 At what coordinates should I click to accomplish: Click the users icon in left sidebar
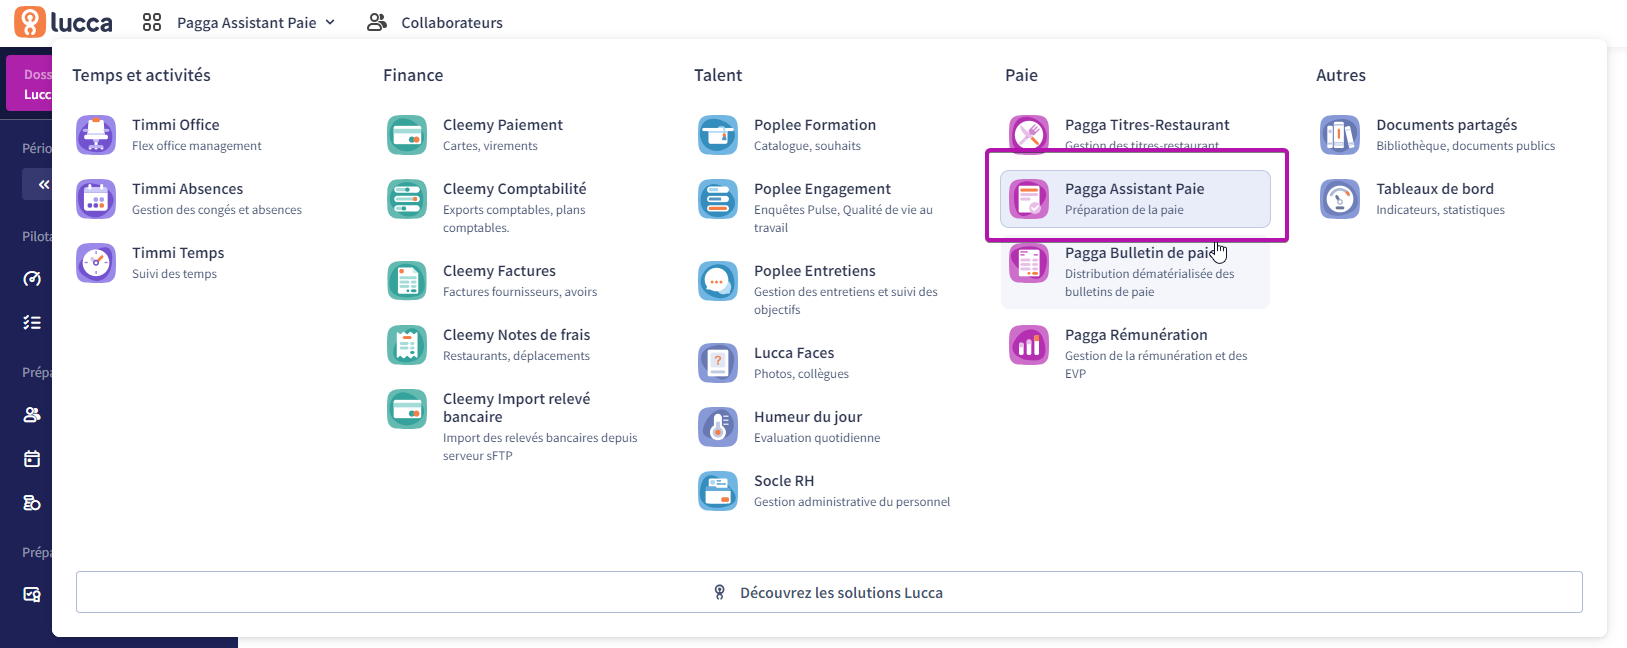point(32,414)
